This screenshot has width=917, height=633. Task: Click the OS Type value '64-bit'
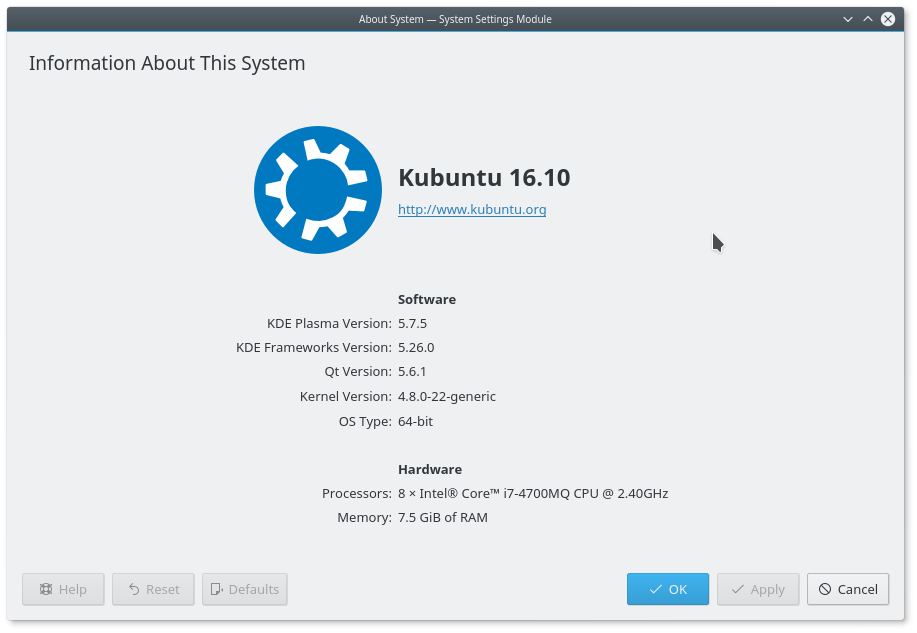click(415, 421)
